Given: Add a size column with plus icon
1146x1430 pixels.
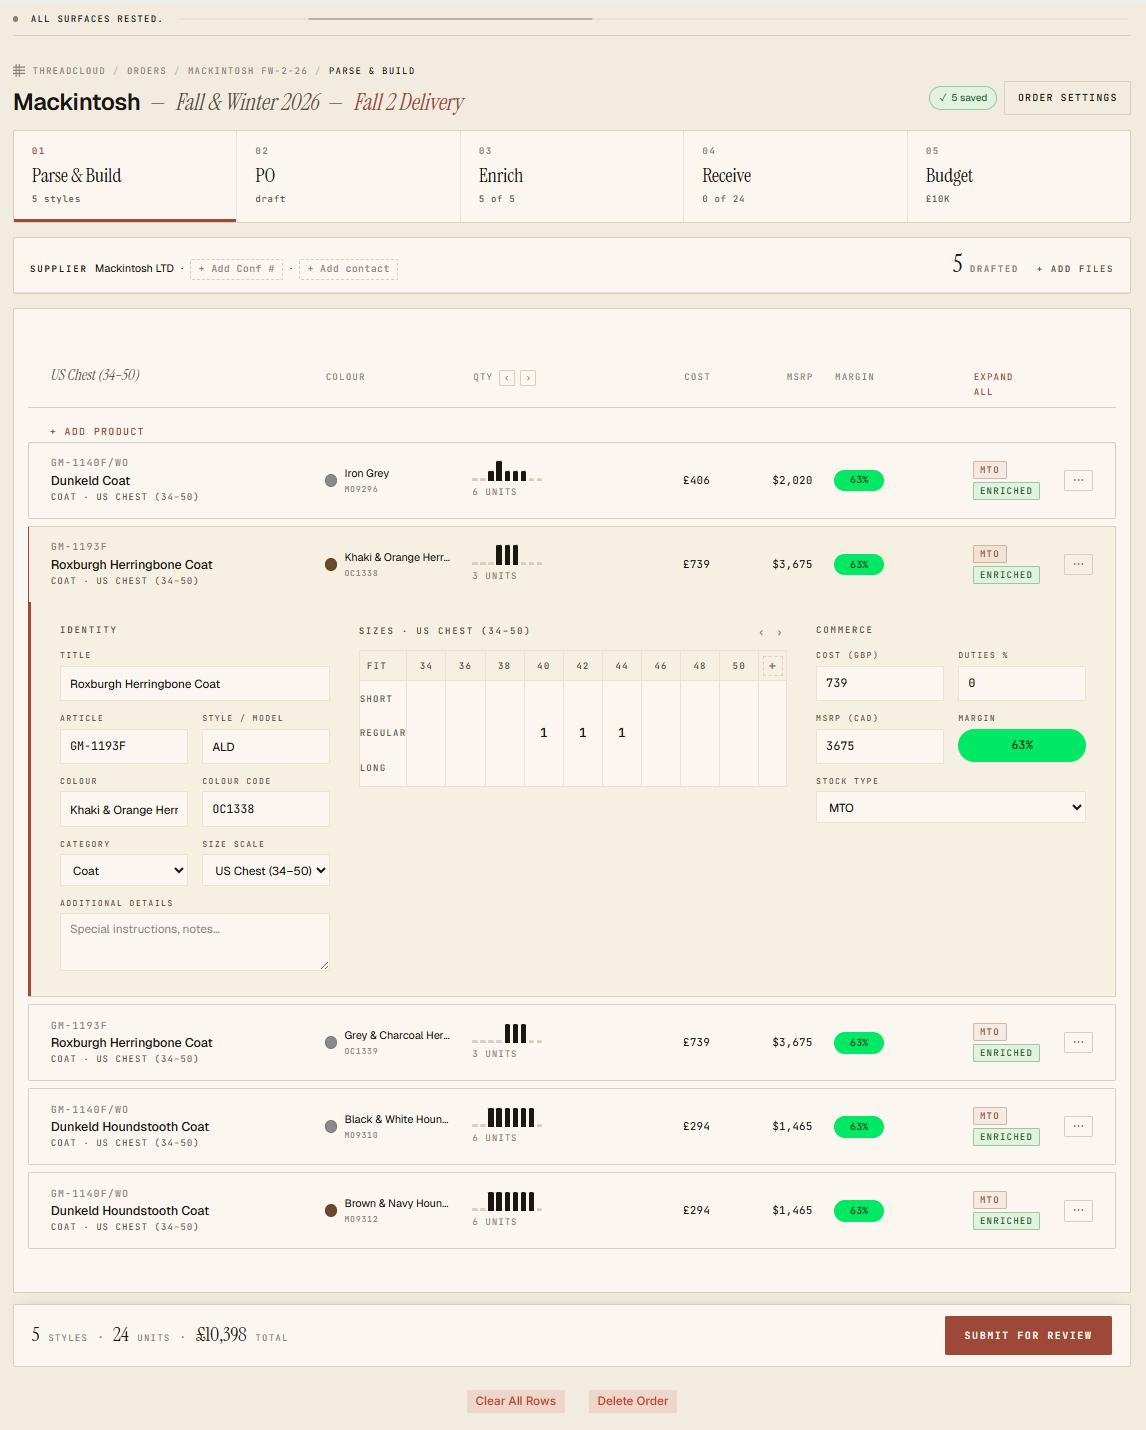Looking at the screenshot, I should 772,666.
